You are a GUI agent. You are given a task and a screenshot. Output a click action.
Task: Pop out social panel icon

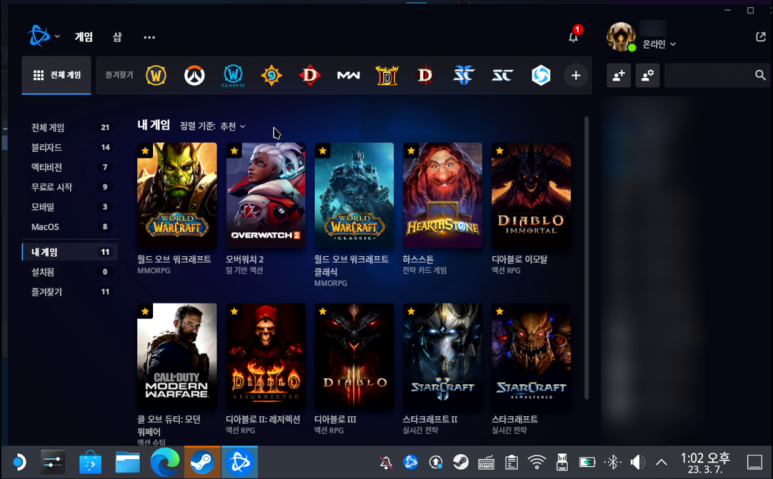tap(761, 37)
